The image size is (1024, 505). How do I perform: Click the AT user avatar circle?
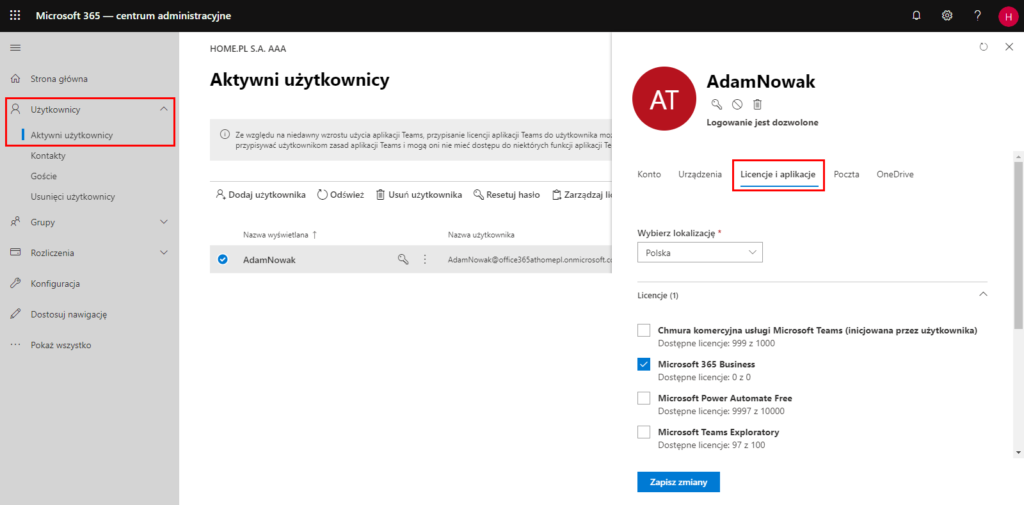[665, 99]
